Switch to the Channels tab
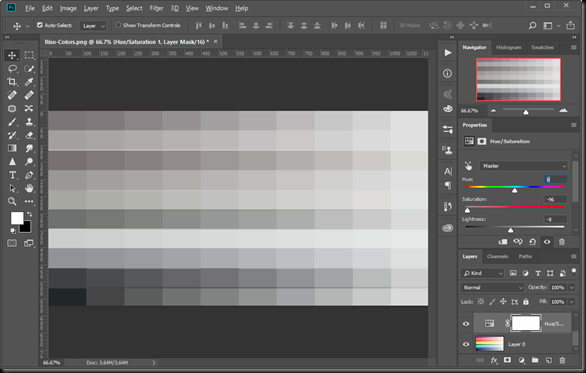This screenshot has width=586, height=373. click(497, 256)
